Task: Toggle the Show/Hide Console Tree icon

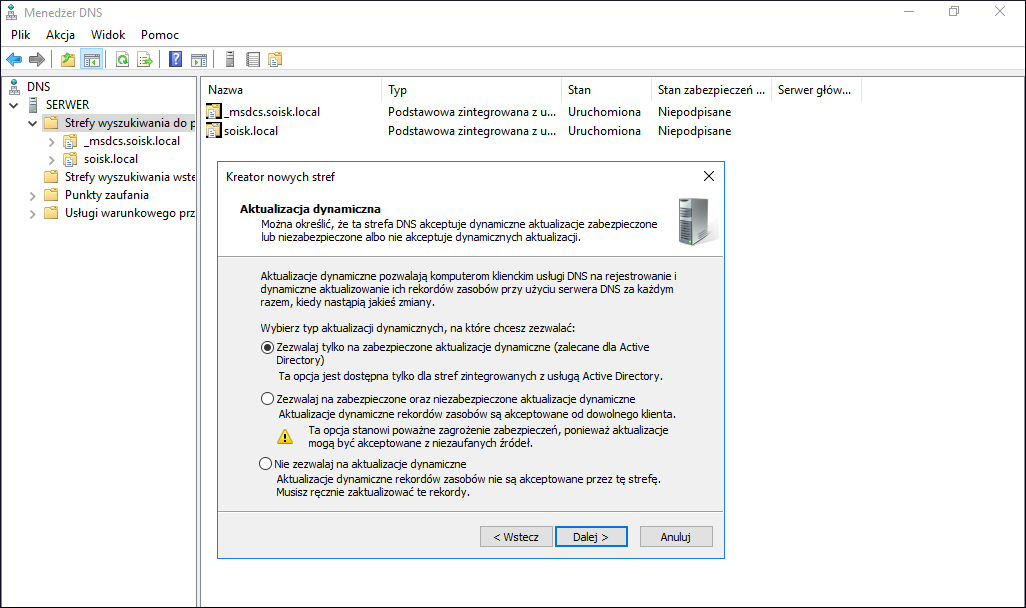Action: pos(92,60)
